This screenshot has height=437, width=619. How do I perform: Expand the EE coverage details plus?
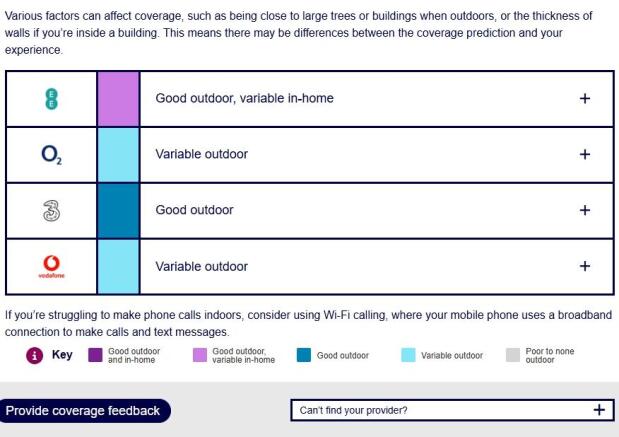click(x=585, y=99)
